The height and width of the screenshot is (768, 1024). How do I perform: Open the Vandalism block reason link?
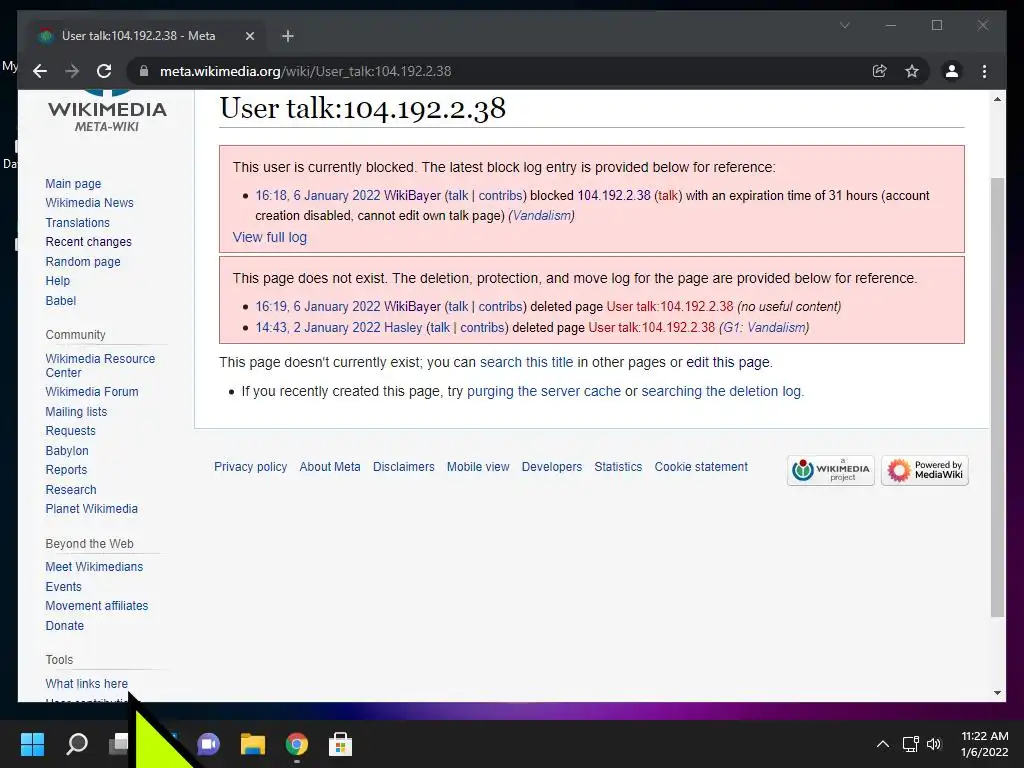(541, 216)
